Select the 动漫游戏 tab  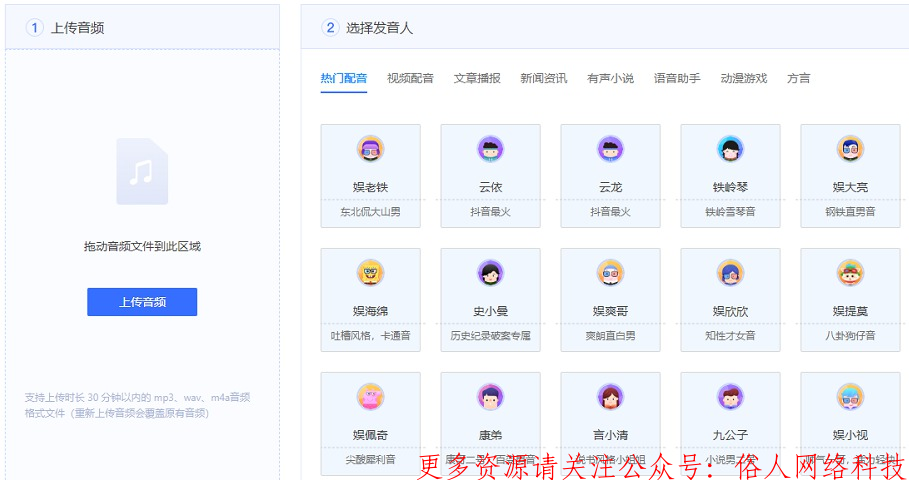click(x=744, y=78)
